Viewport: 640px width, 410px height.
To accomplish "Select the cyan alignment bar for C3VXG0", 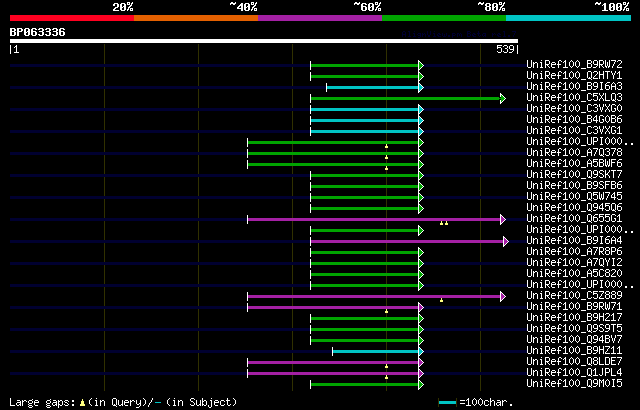I will 364,109.
